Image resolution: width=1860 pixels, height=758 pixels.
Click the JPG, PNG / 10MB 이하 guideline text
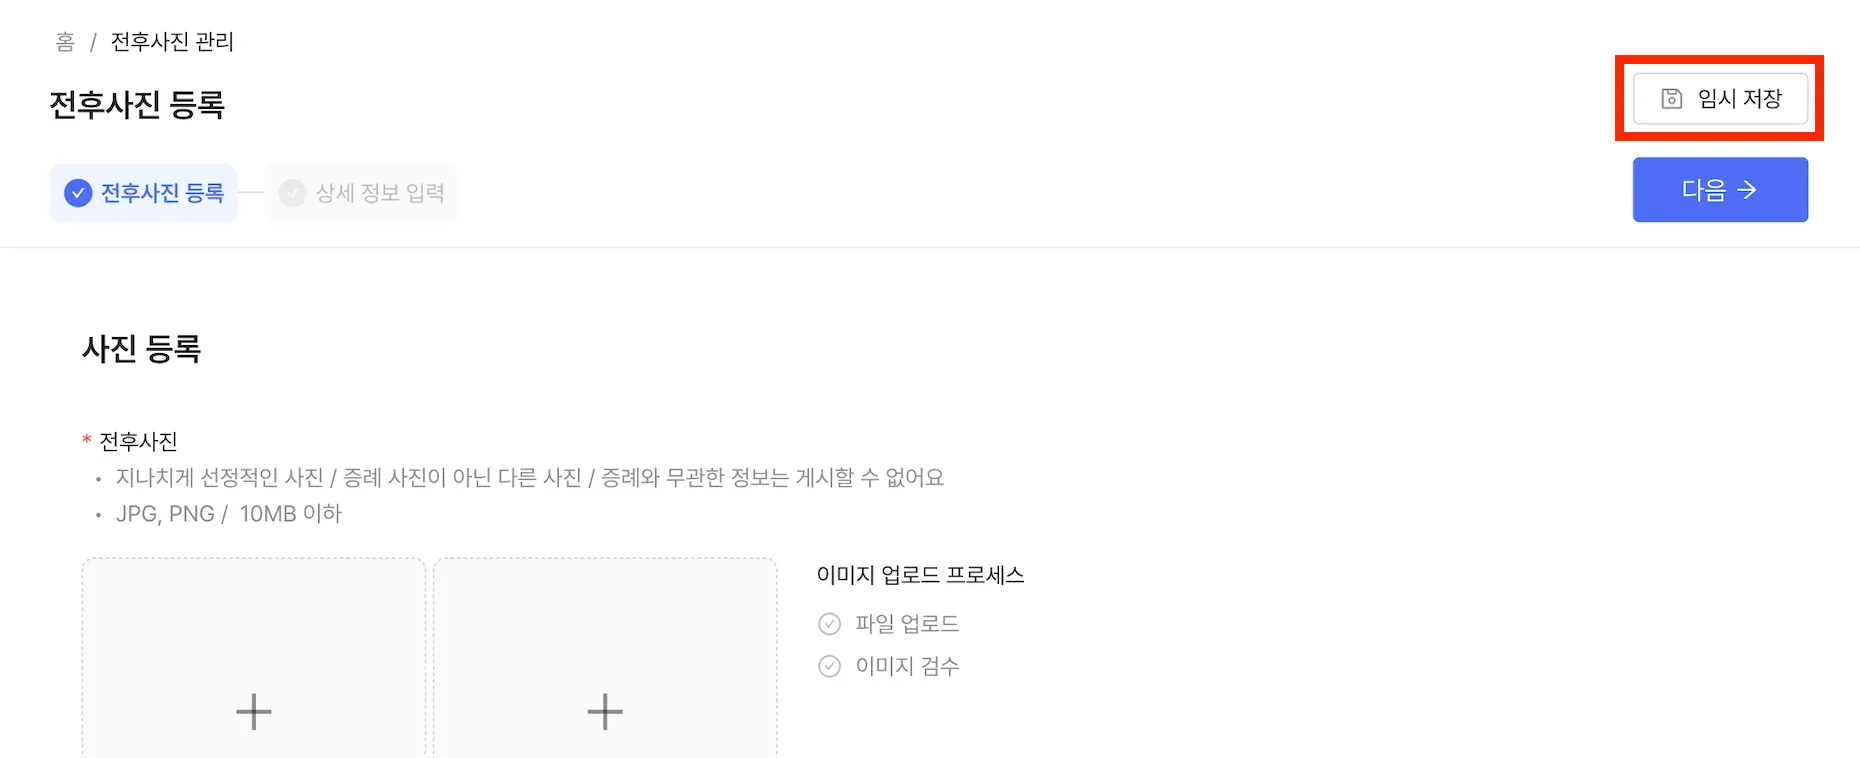(x=228, y=514)
